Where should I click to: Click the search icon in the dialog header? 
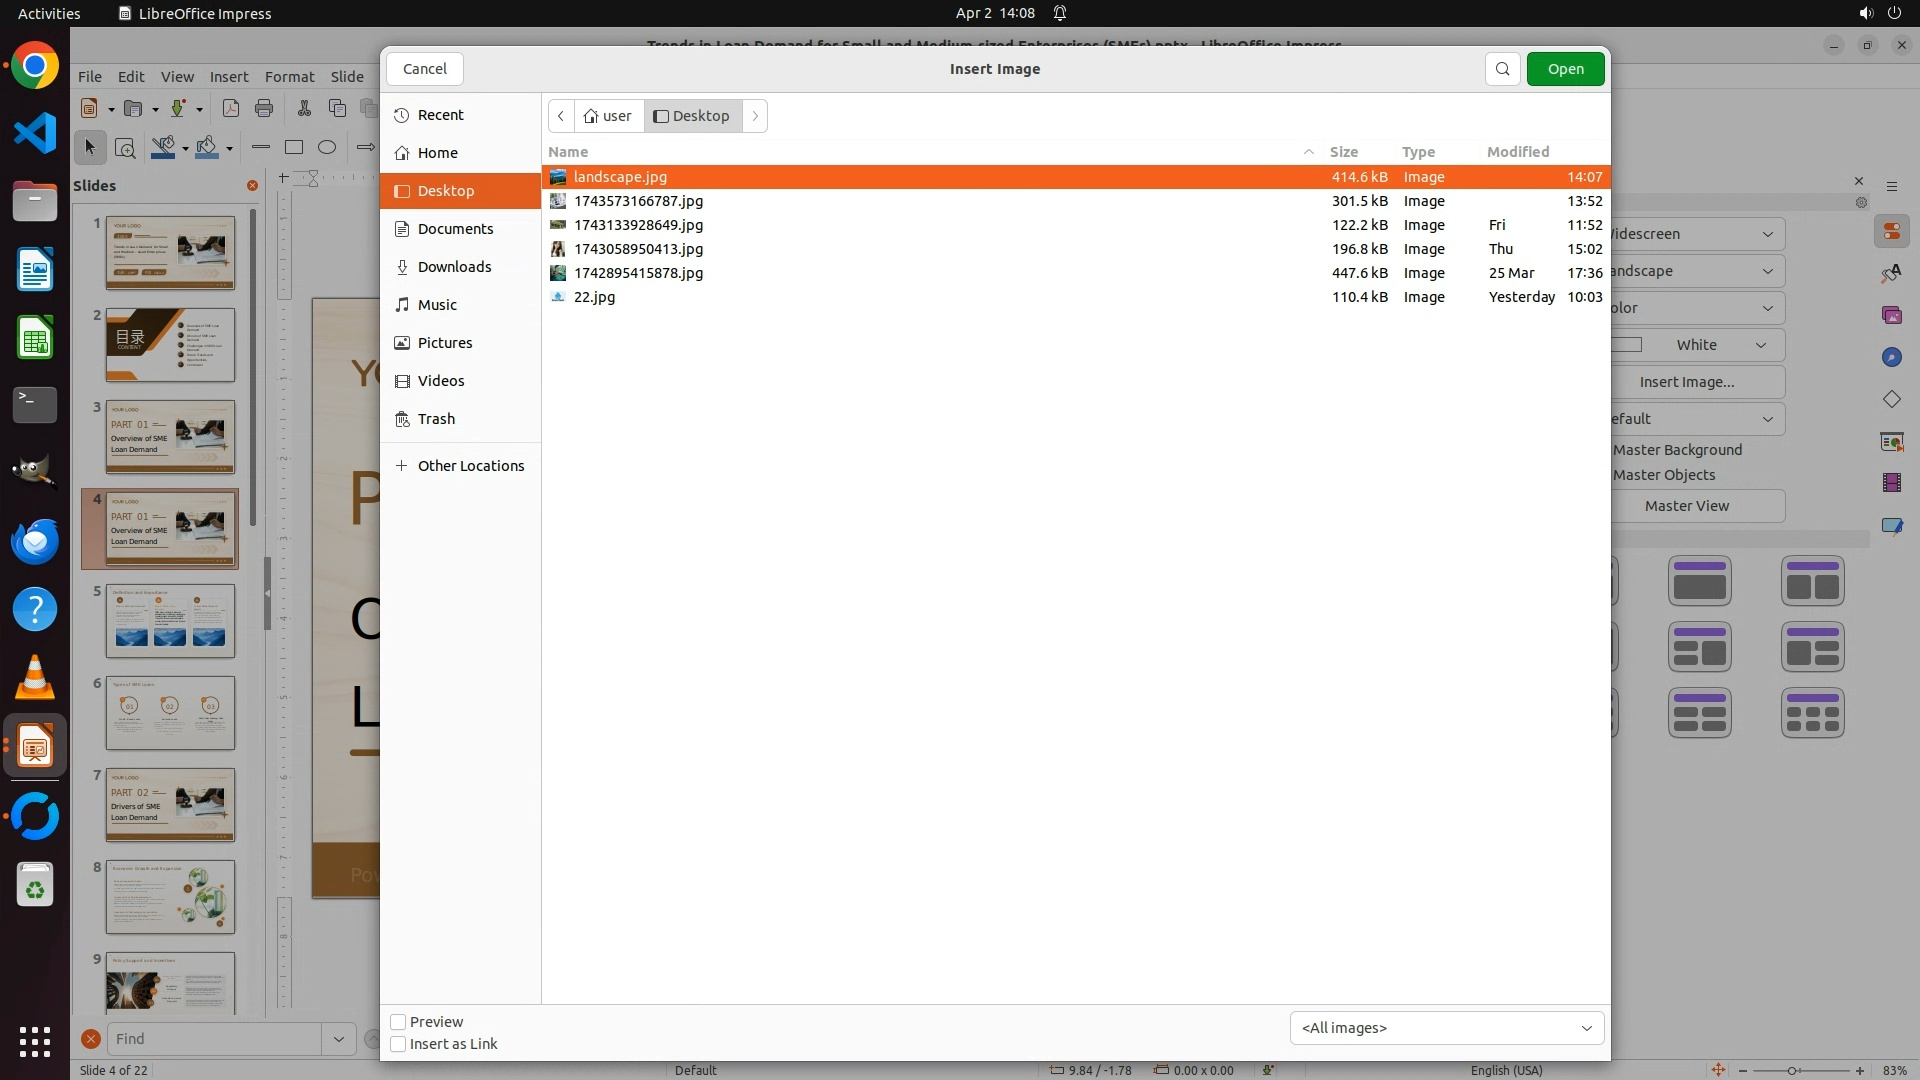(1502, 69)
